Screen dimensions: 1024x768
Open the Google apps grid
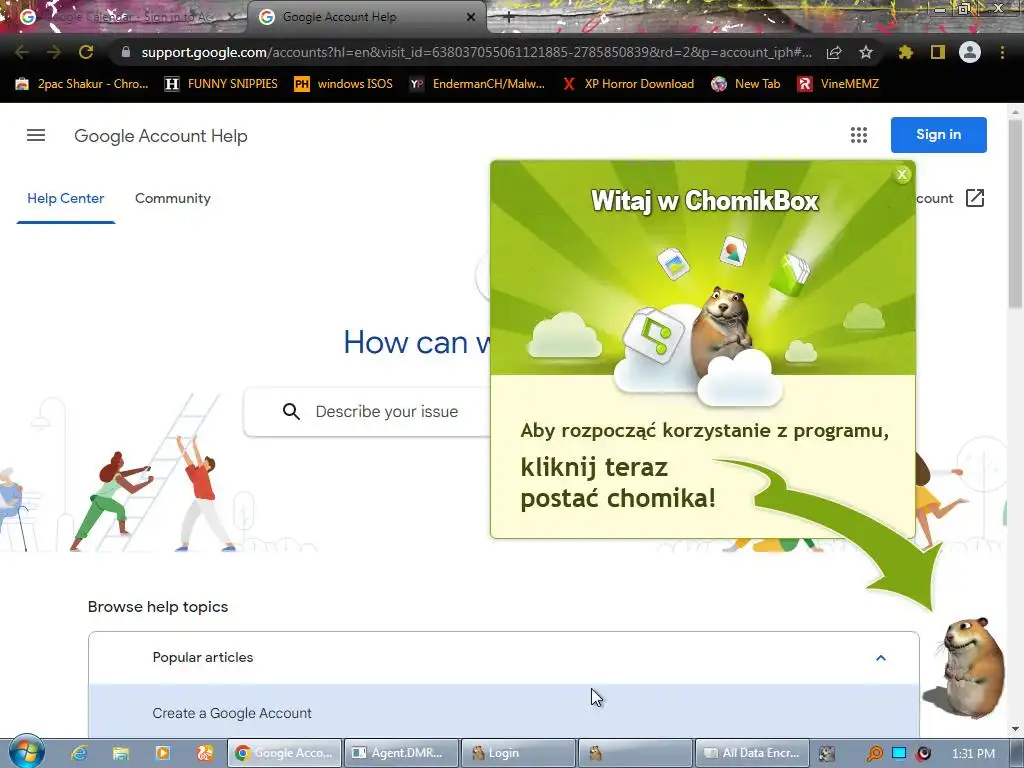point(859,135)
